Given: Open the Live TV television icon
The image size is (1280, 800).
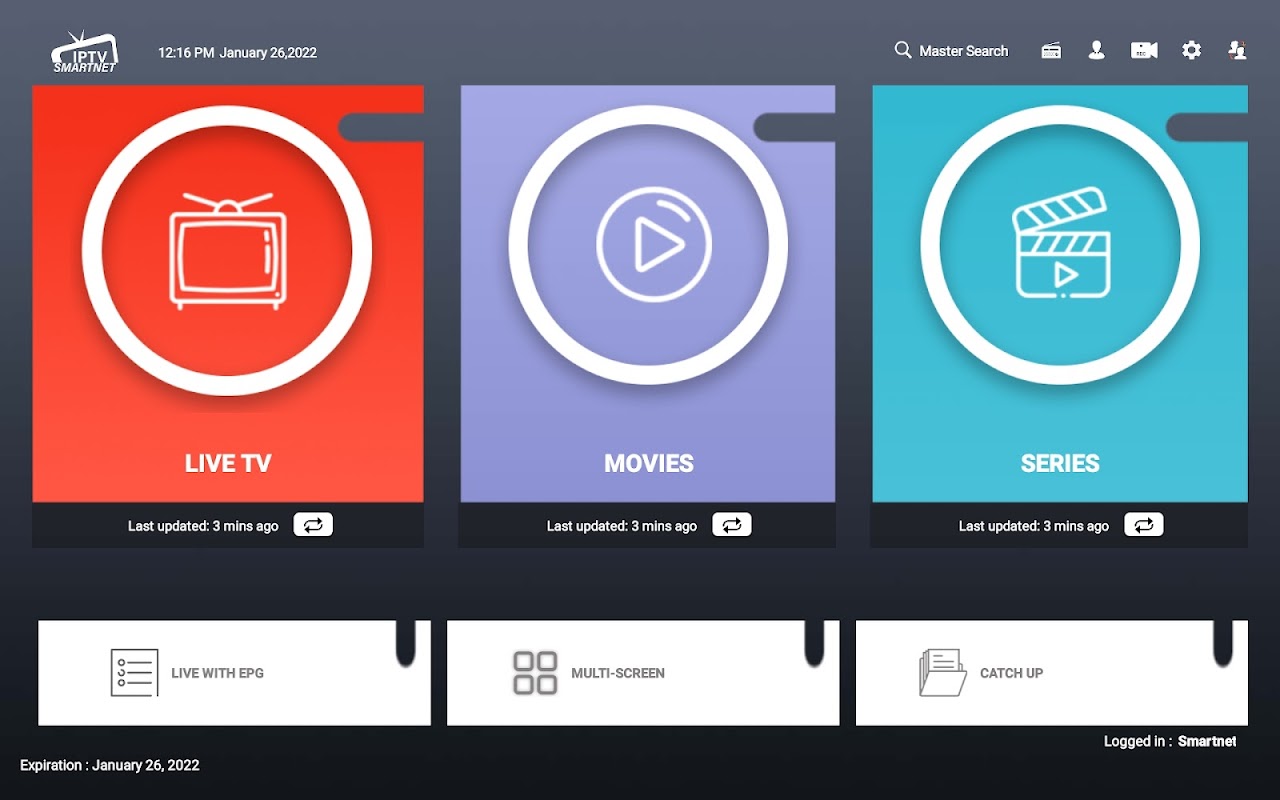Looking at the screenshot, I should coord(227,250).
